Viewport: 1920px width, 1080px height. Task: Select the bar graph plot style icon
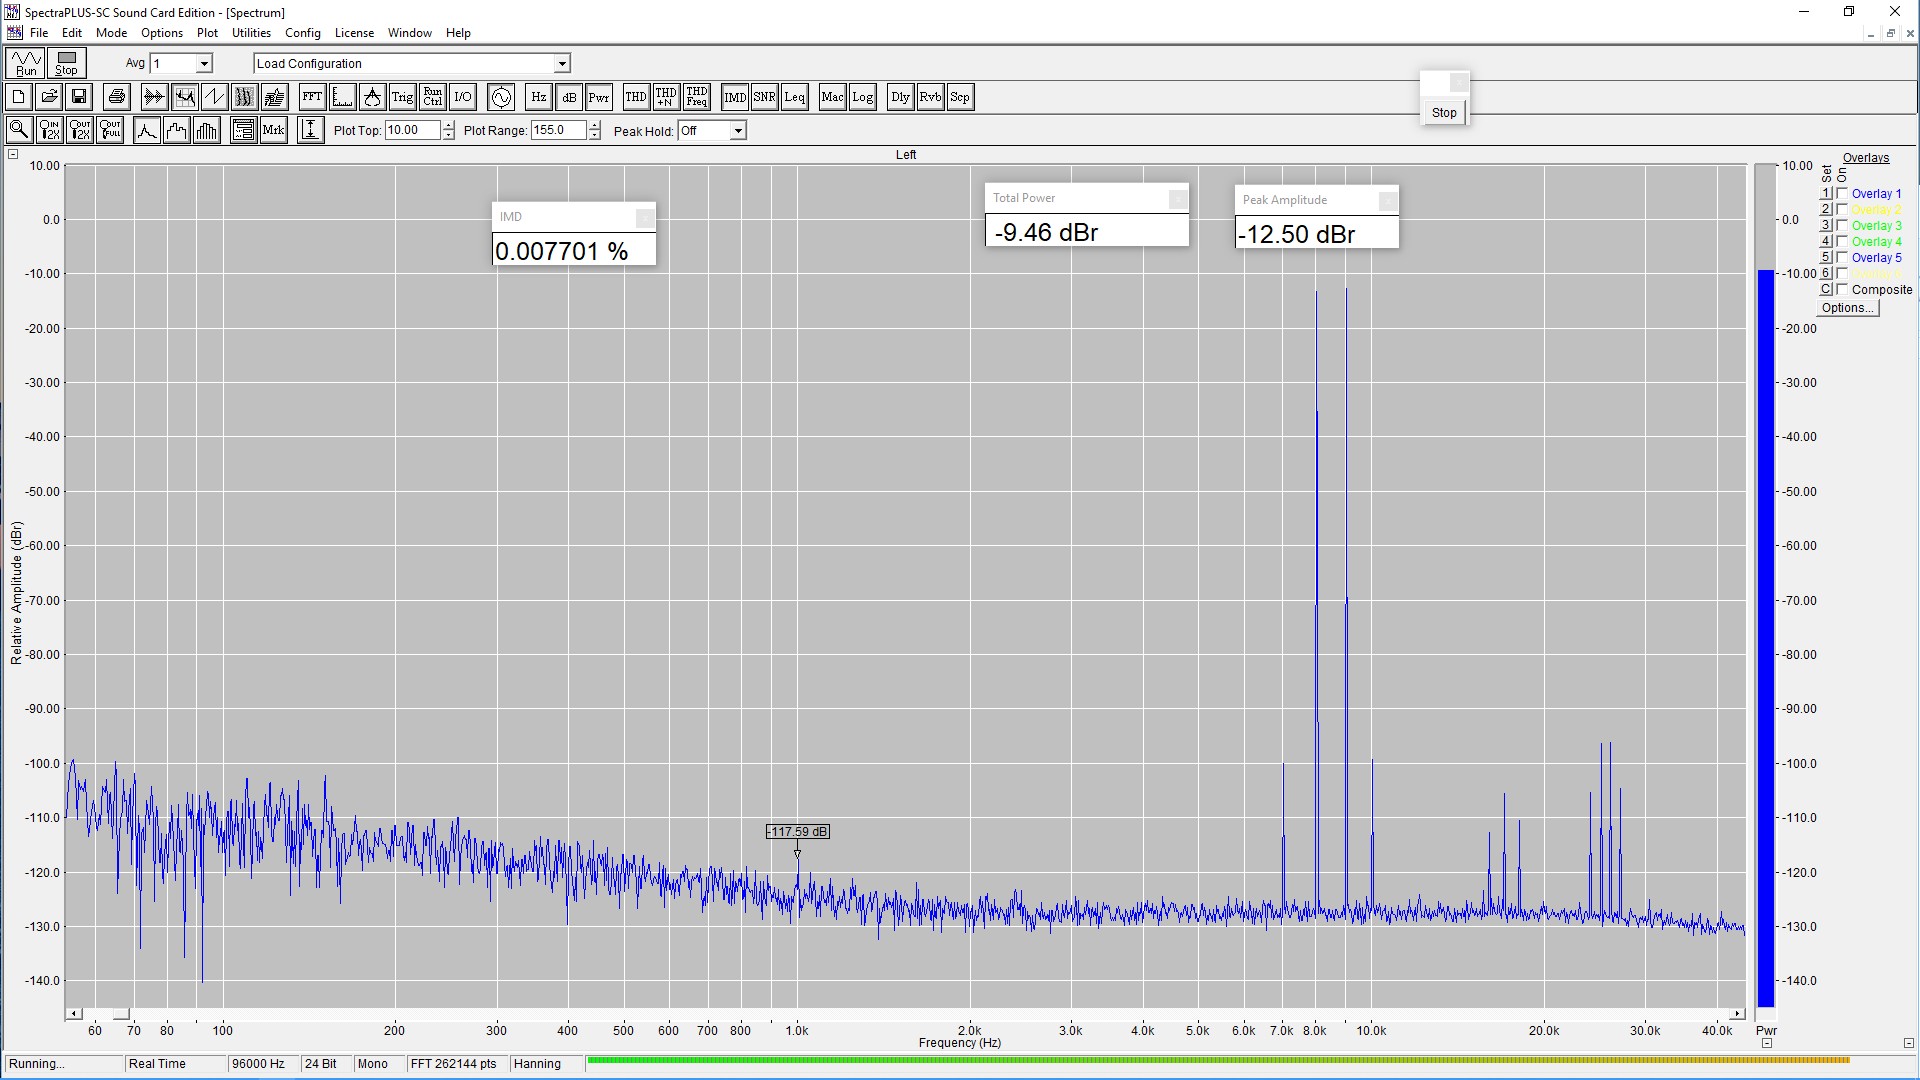(x=207, y=130)
